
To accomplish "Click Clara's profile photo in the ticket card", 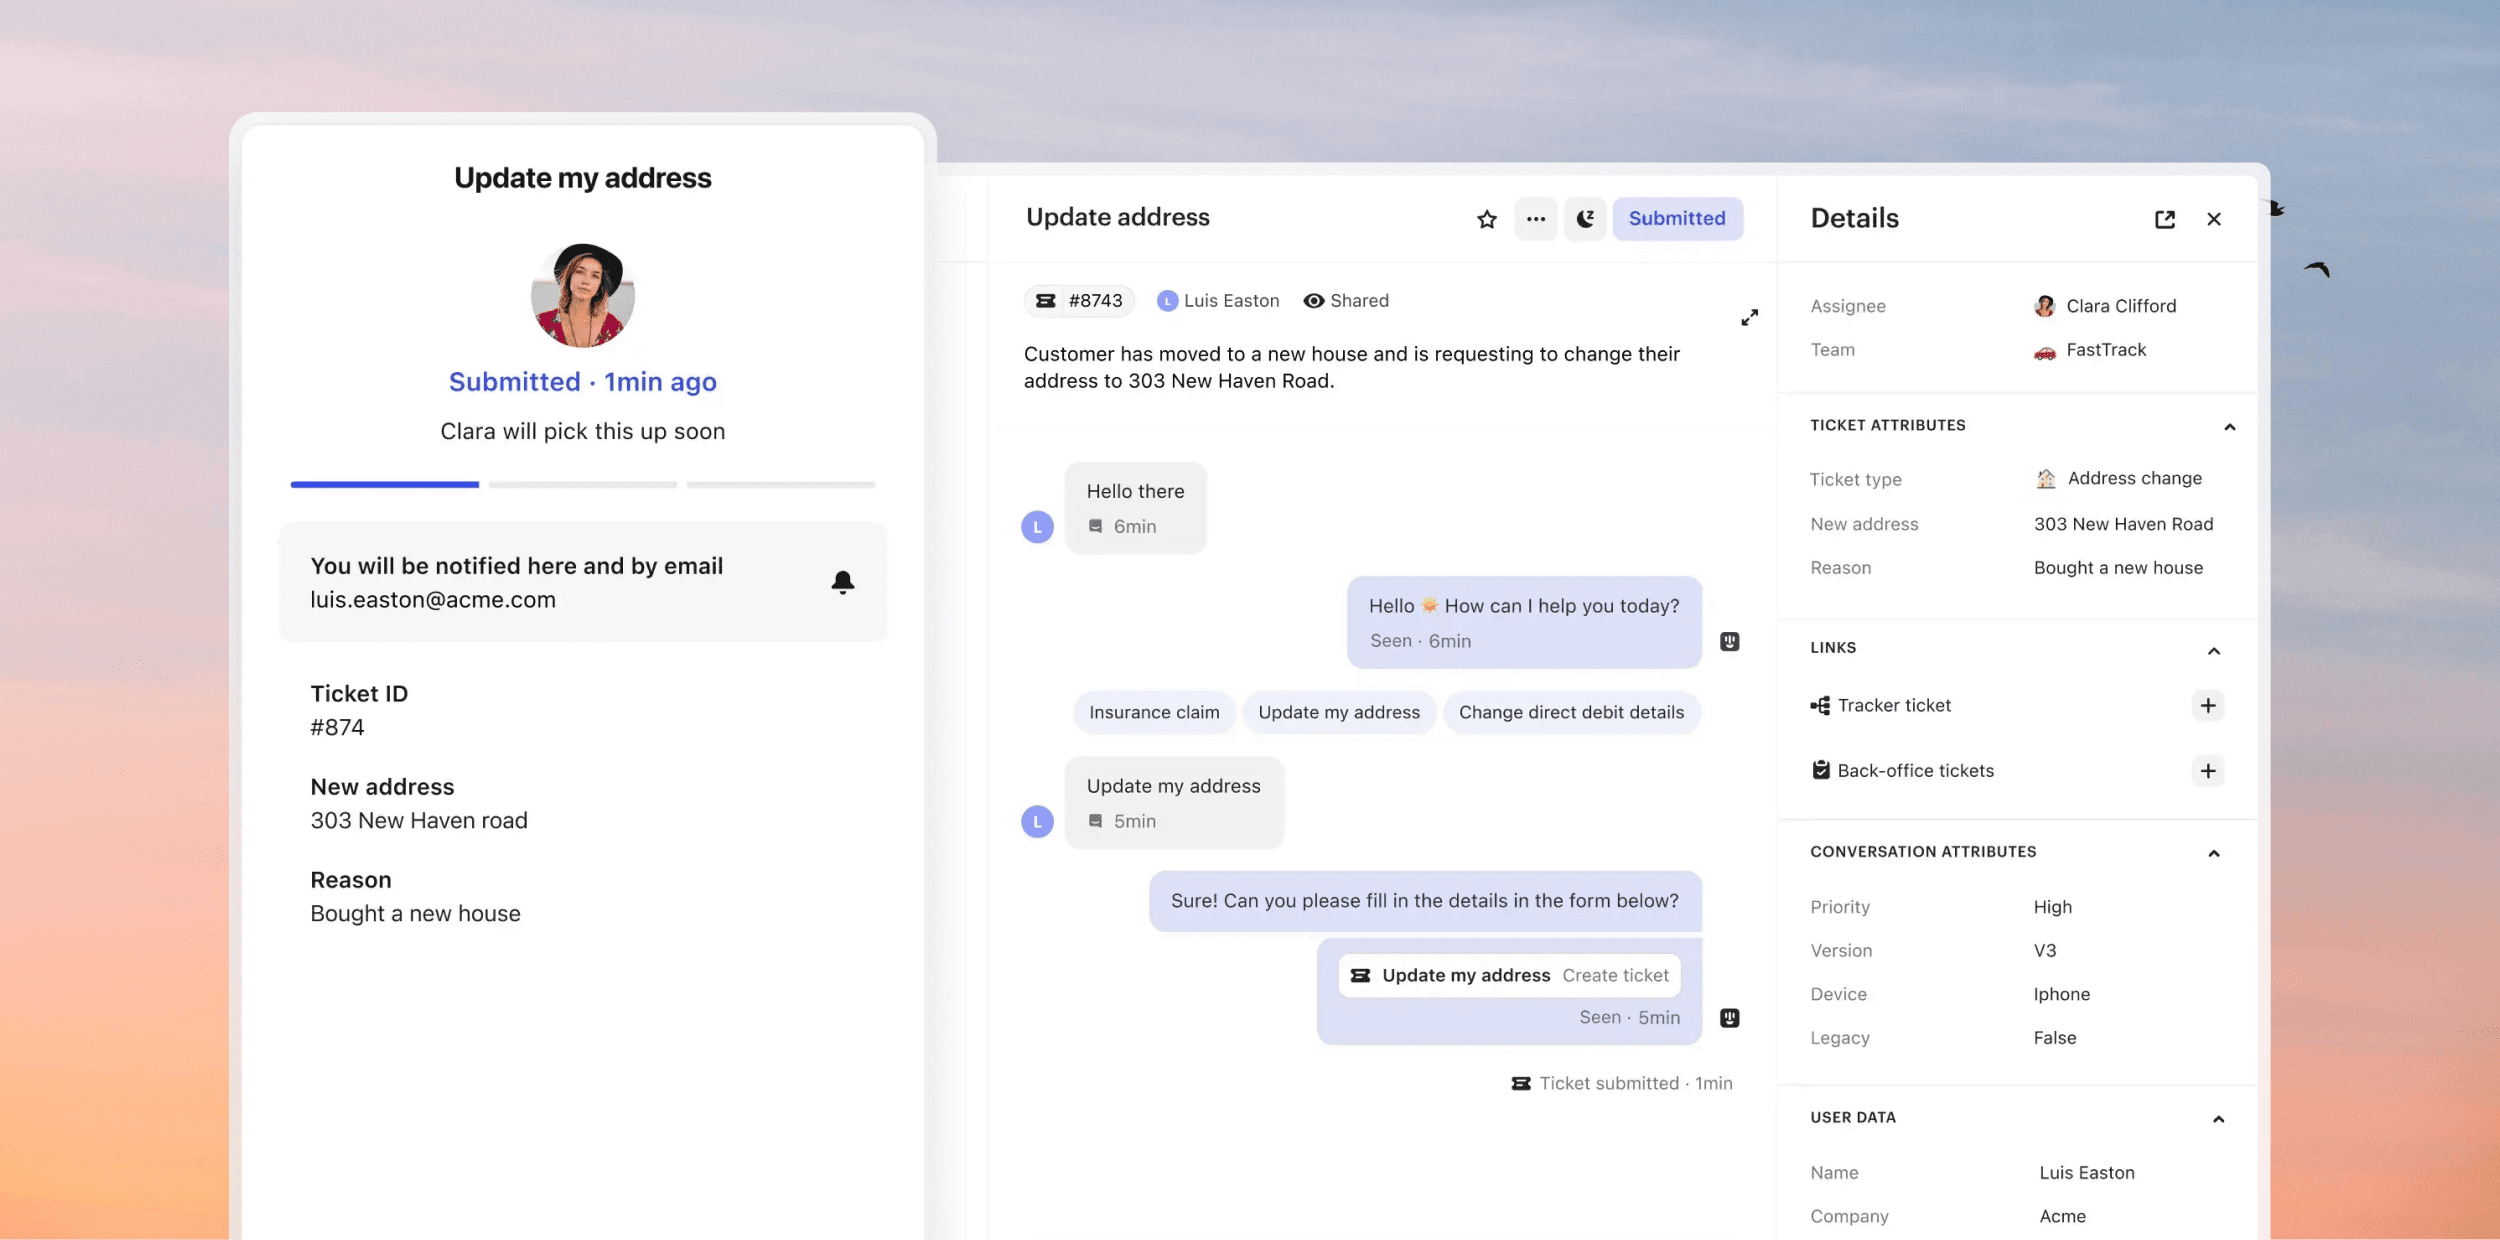I will click(x=583, y=295).
